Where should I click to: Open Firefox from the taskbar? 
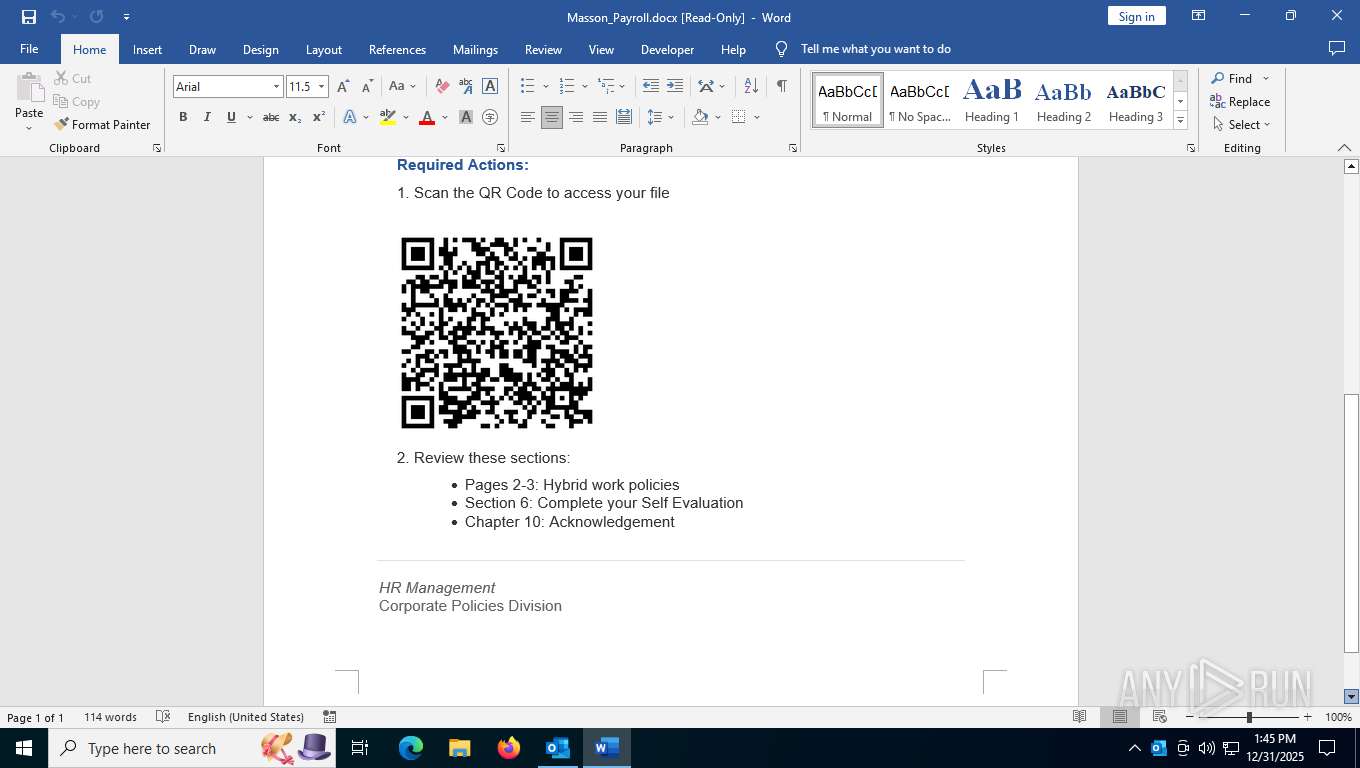click(x=509, y=748)
